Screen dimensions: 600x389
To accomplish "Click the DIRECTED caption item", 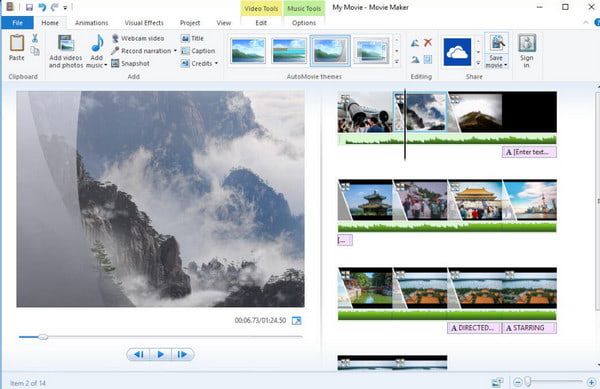I will (474, 328).
